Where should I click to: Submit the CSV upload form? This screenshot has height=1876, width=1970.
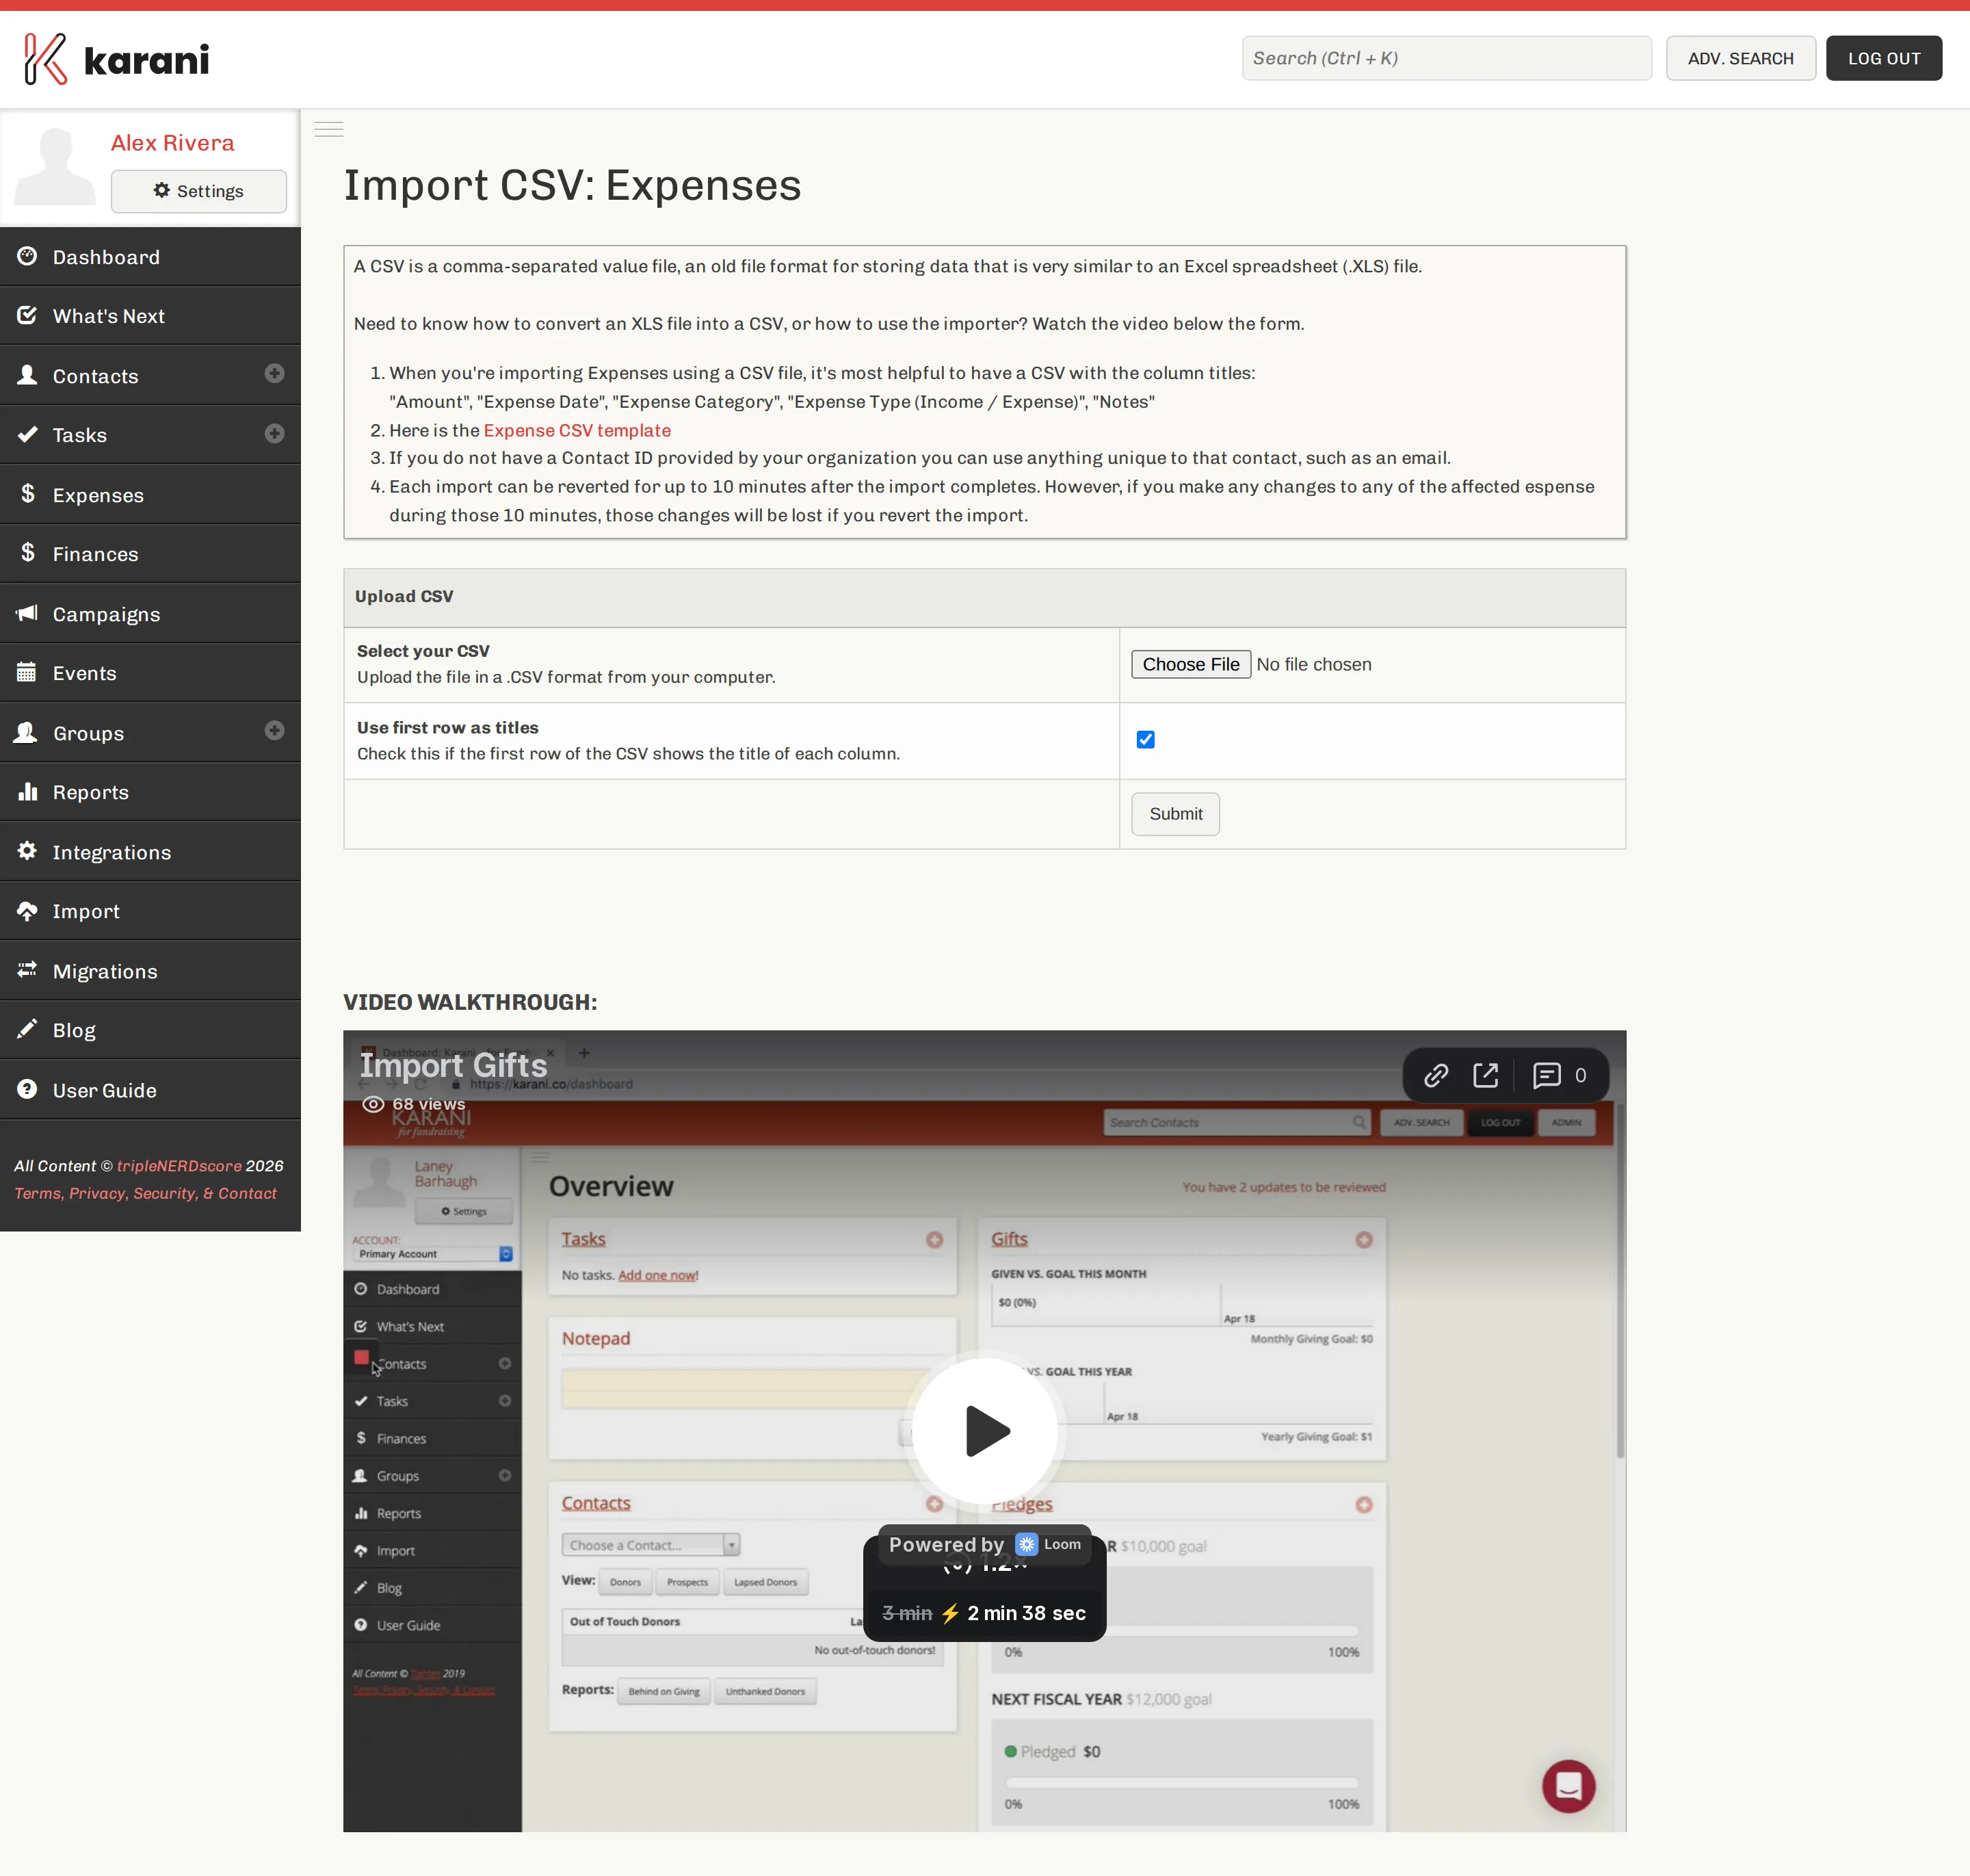(x=1175, y=814)
